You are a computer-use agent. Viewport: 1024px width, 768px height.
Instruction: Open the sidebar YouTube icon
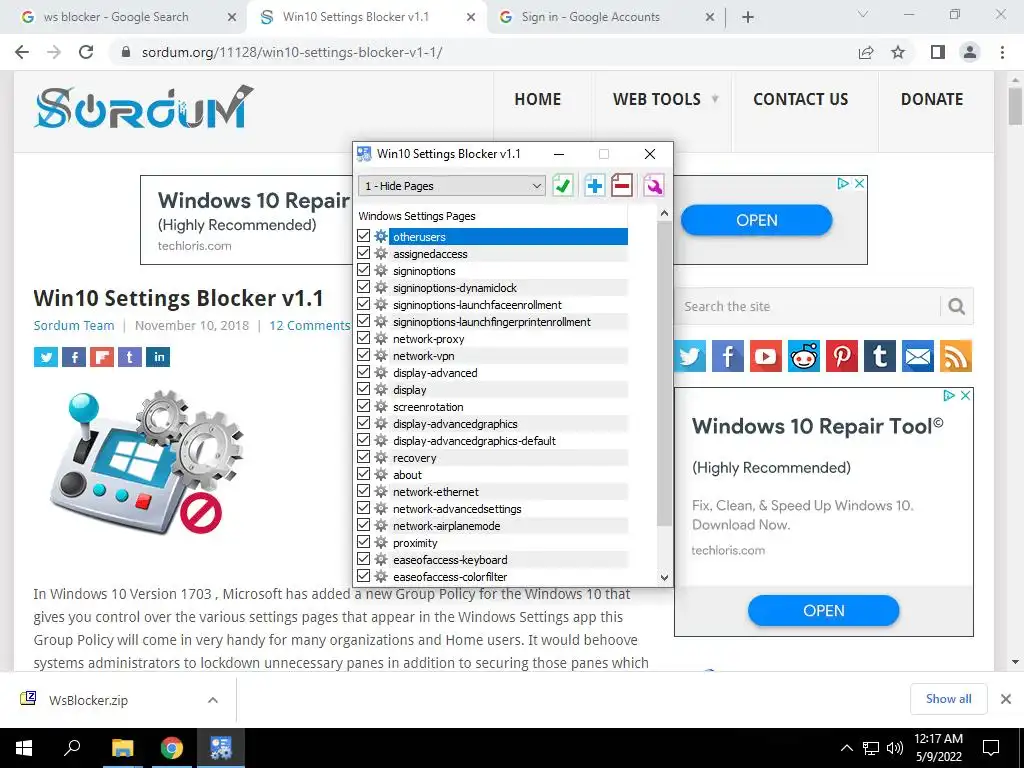(765, 356)
